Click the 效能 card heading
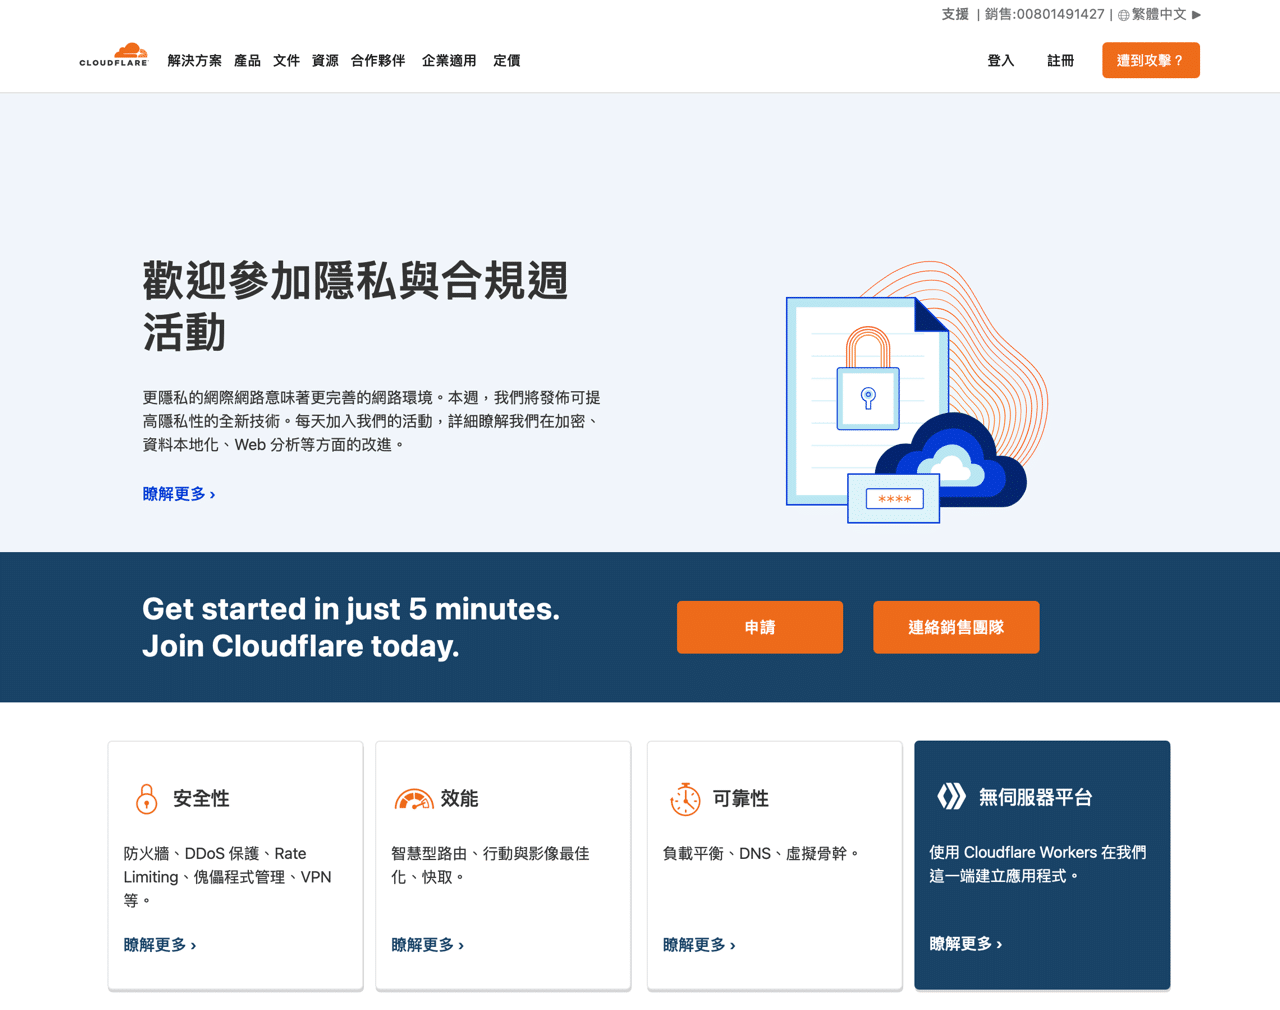Image resolution: width=1280 pixels, height=1010 pixels. coord(459,799)
